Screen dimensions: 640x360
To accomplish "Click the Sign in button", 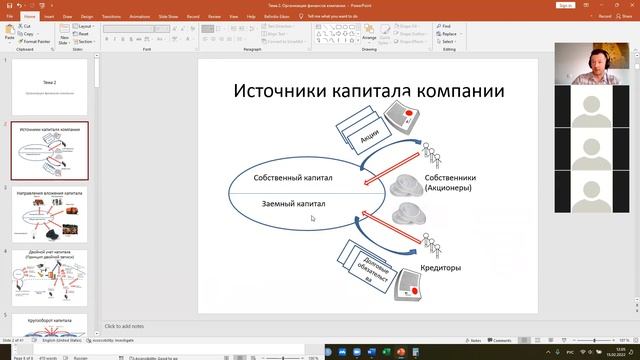I will pyautogui.click(x=565, y=6).
